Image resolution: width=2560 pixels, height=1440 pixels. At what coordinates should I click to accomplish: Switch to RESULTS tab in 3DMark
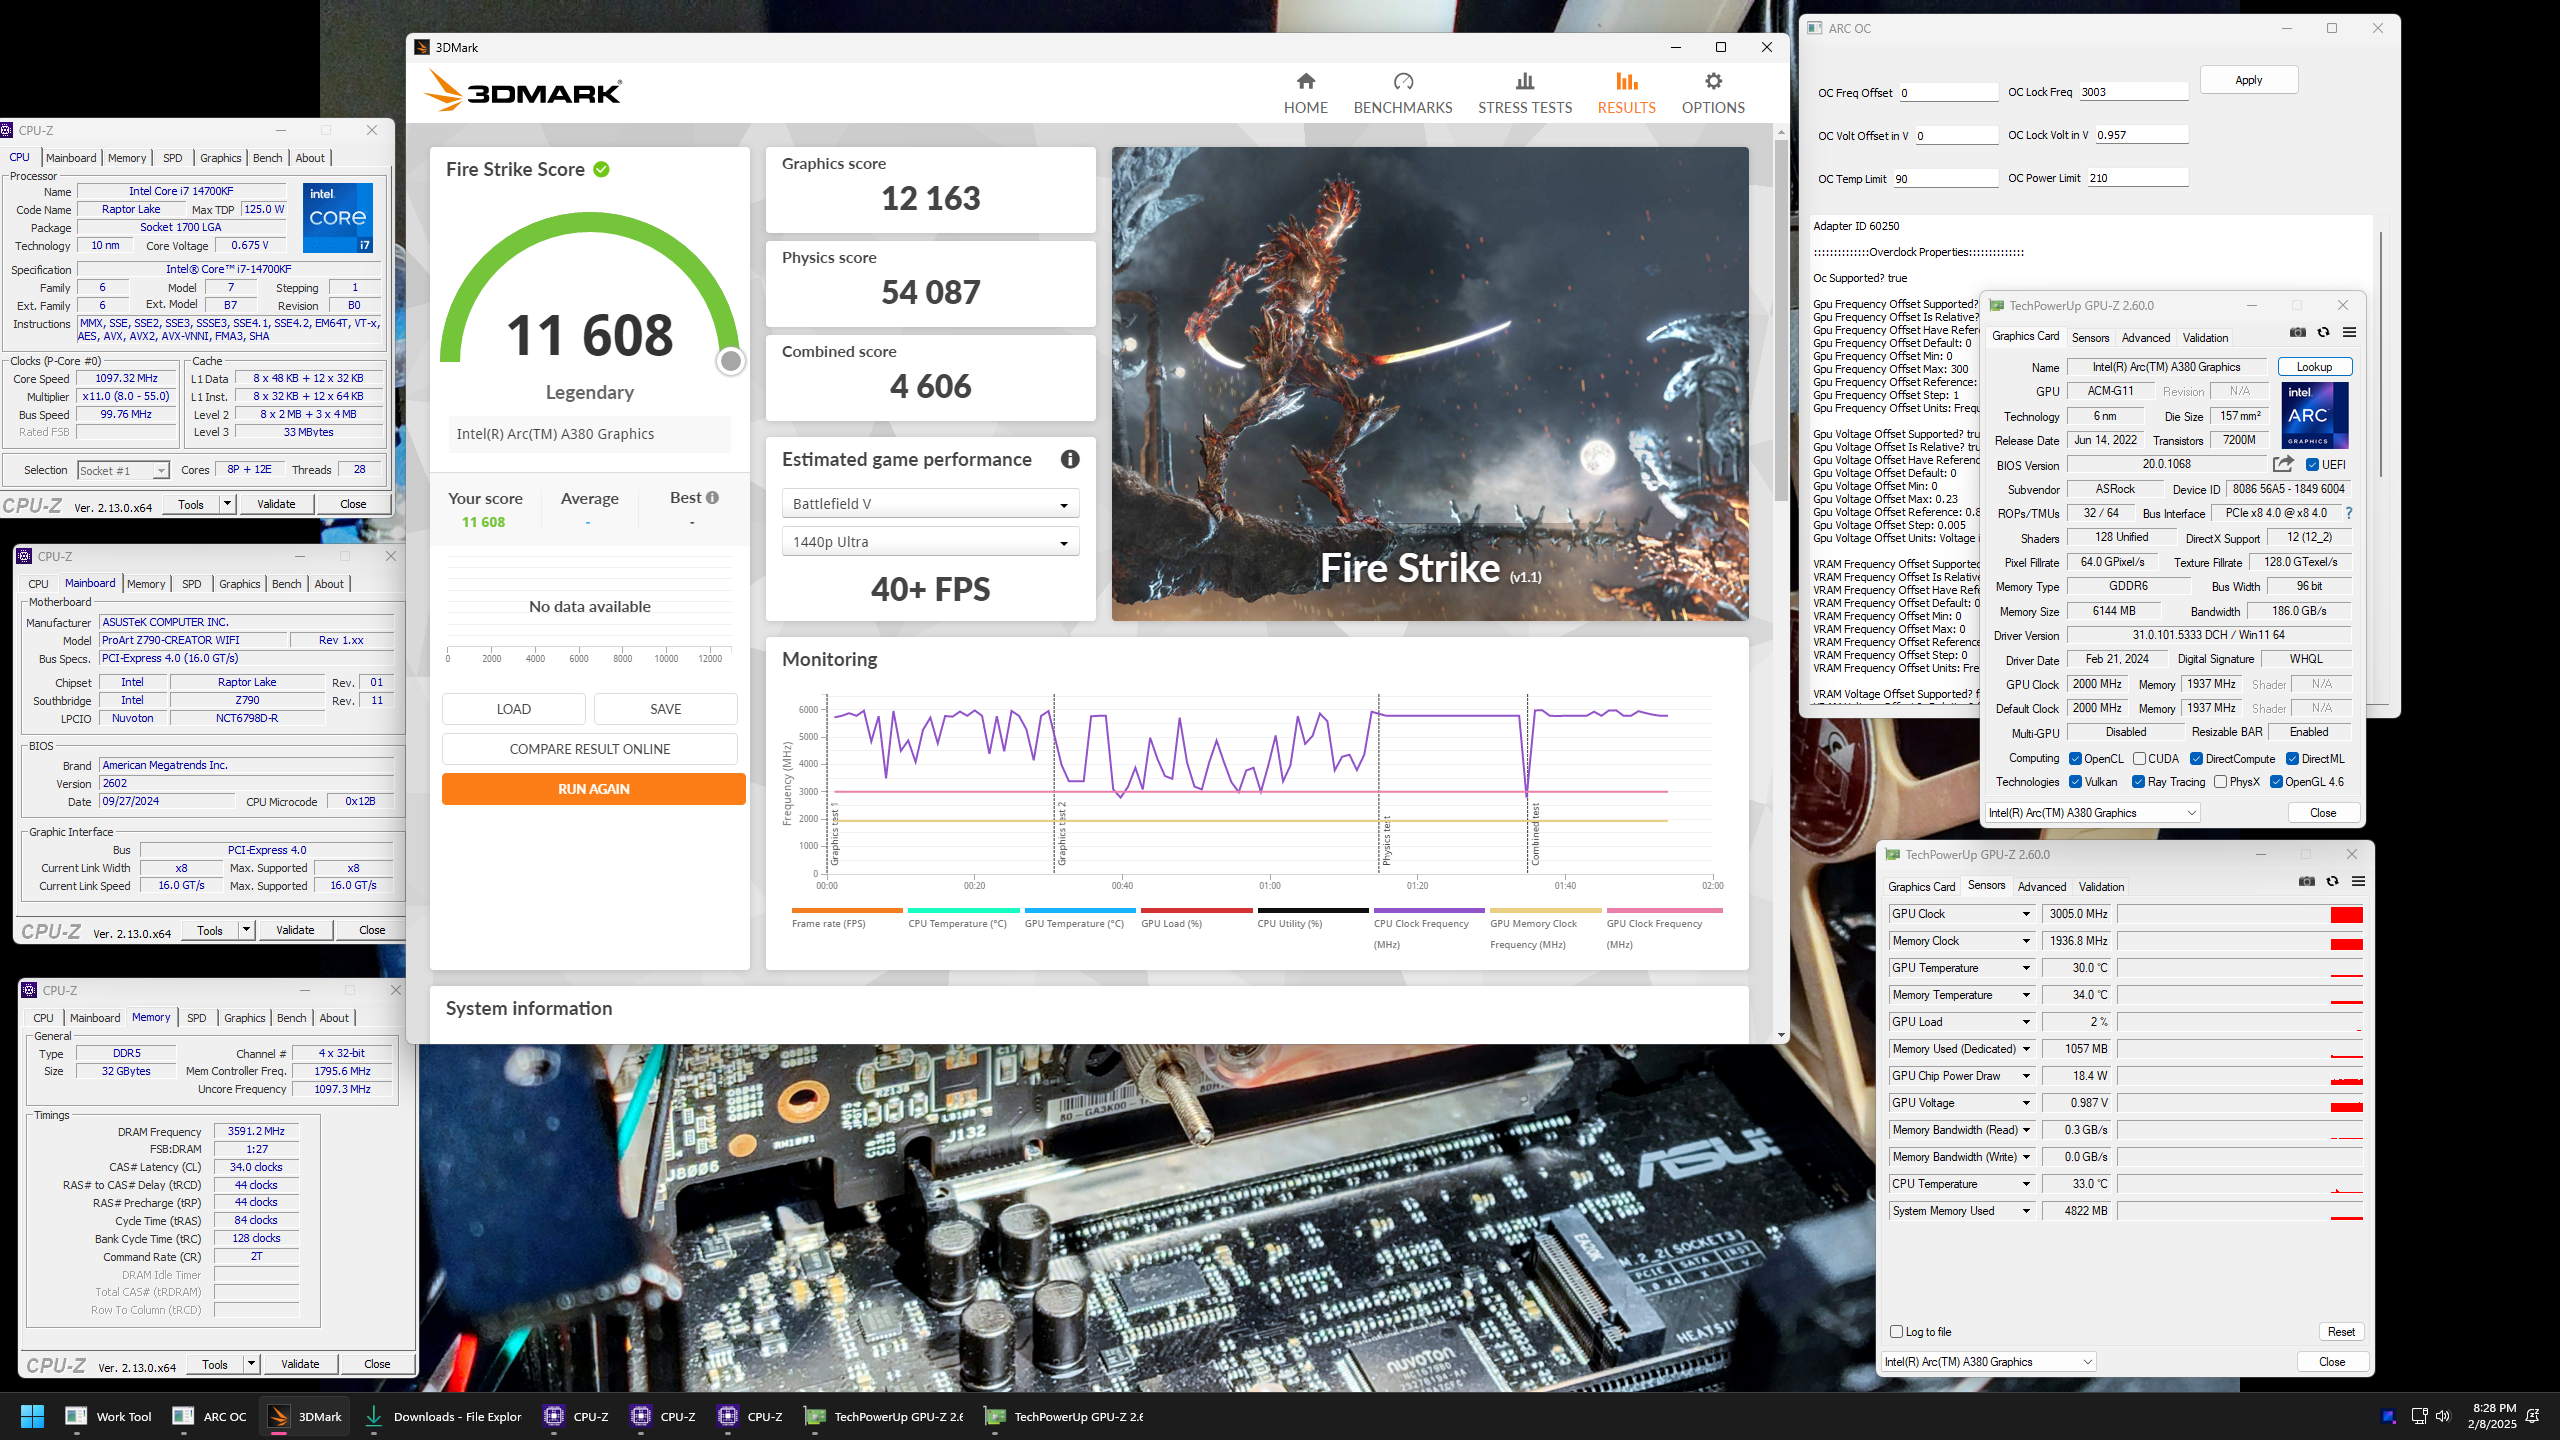tap(1626, 94)
